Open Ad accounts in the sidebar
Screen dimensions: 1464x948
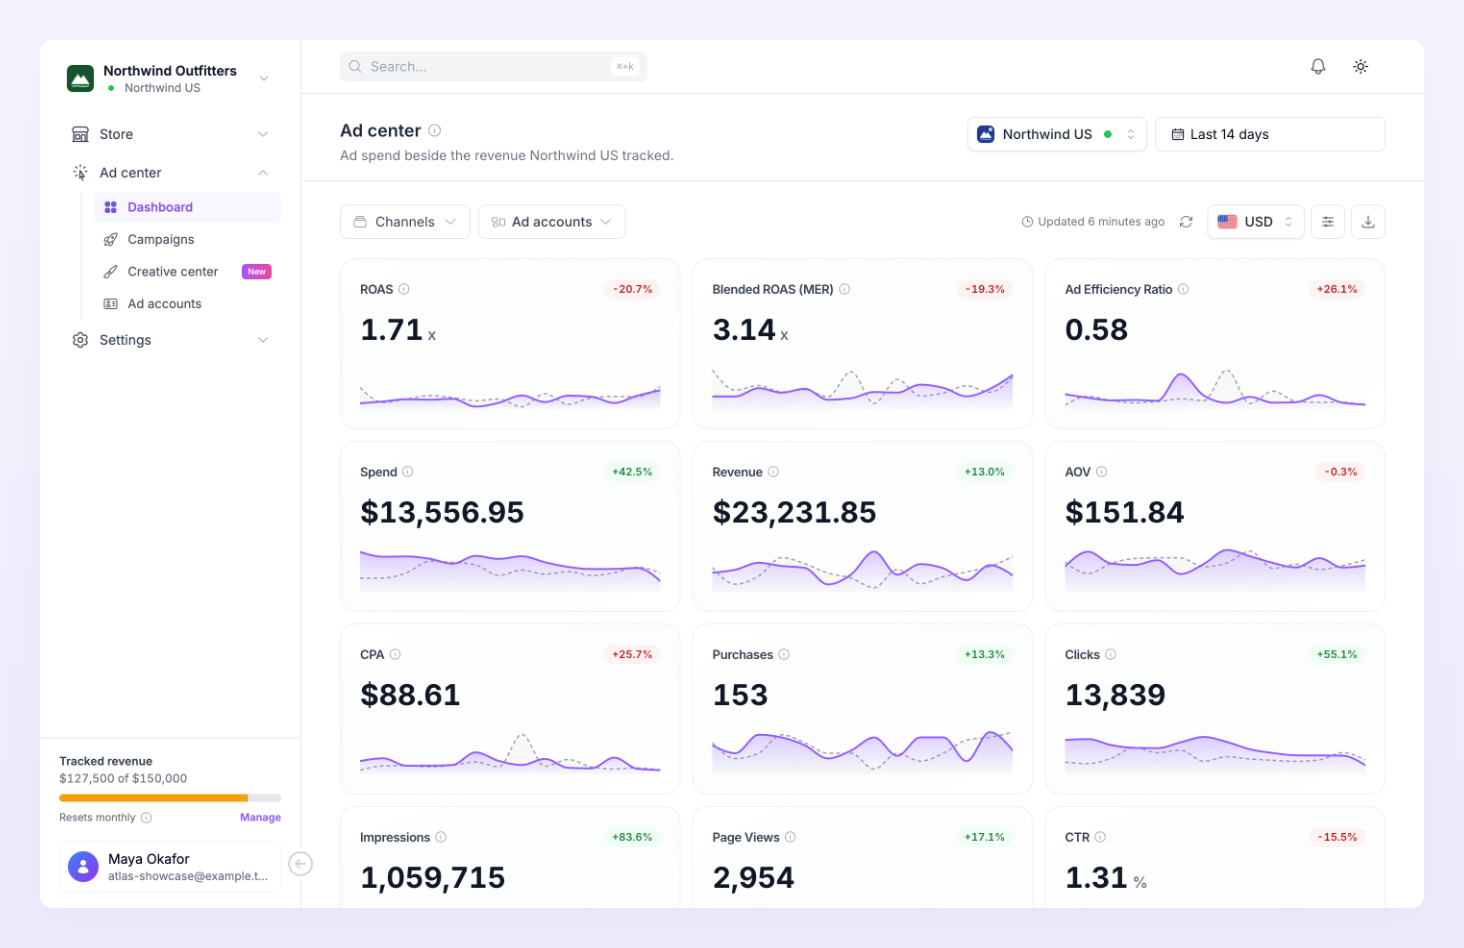coord(187,304)
